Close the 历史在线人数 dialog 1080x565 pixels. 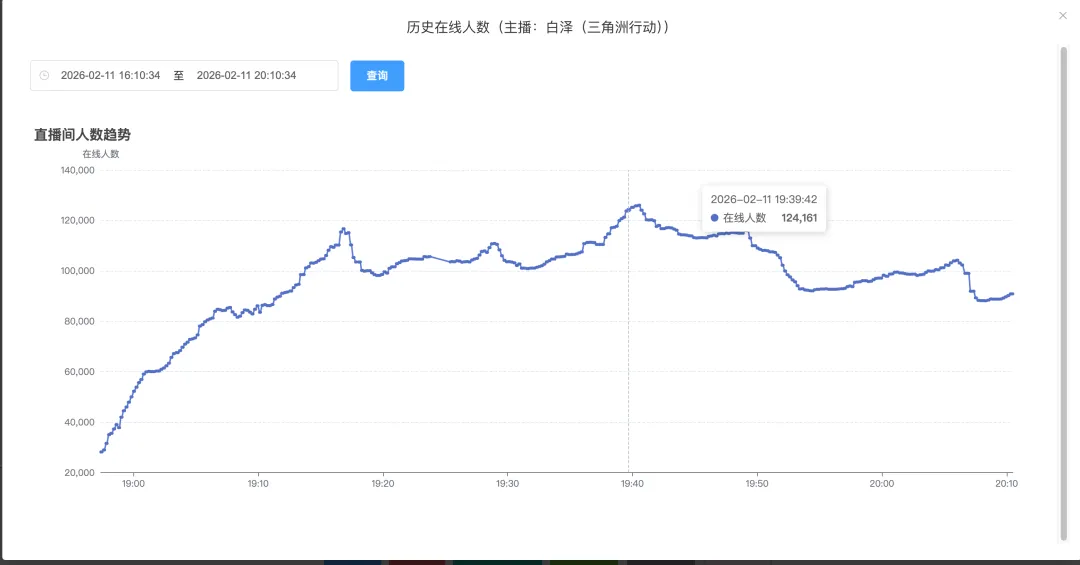1063,15
